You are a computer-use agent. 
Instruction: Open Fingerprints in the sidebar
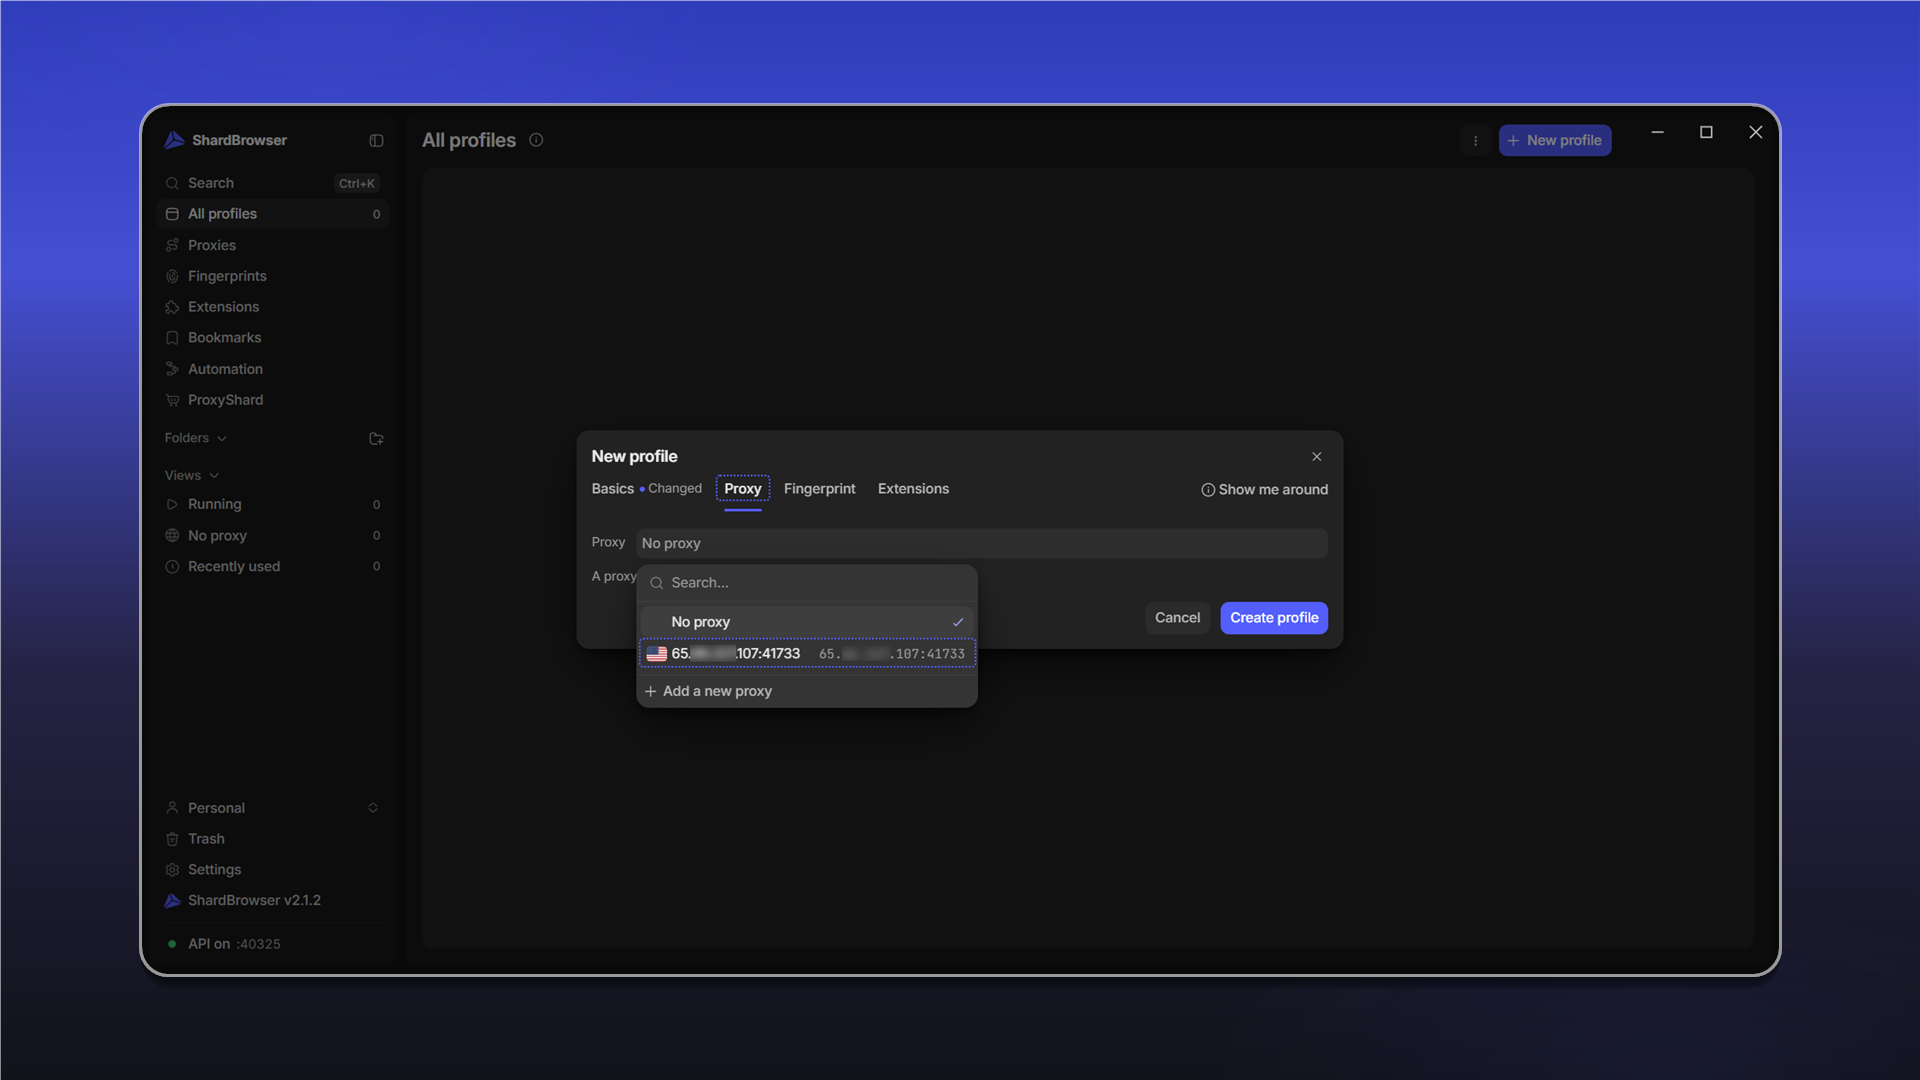(x=272, y=276)
